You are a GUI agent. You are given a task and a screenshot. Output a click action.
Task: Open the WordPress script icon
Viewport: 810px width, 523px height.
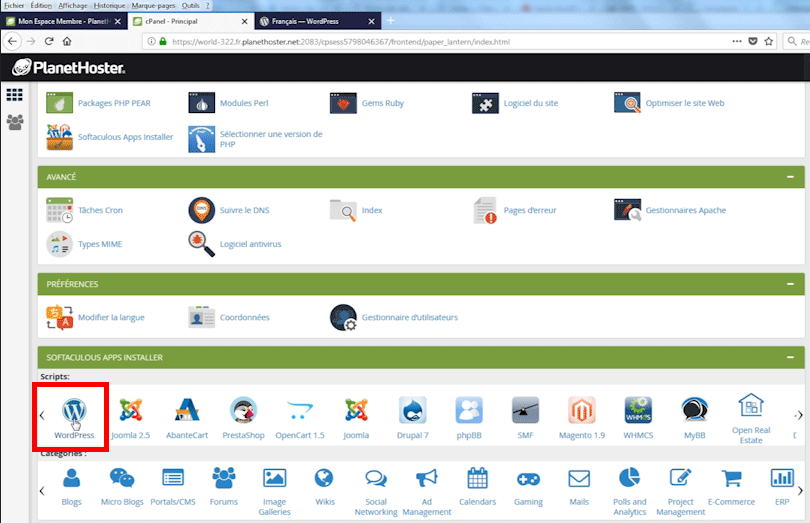tap(74, 411)
